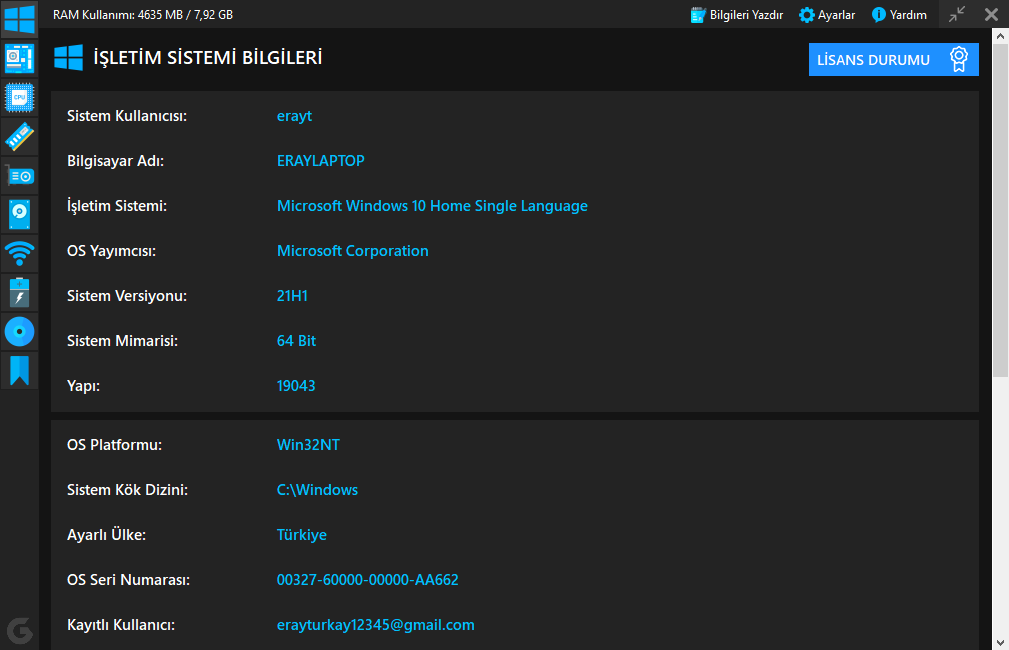Open the Yardım help menu
1009x650 pixels.
click(x=899, y=15)
